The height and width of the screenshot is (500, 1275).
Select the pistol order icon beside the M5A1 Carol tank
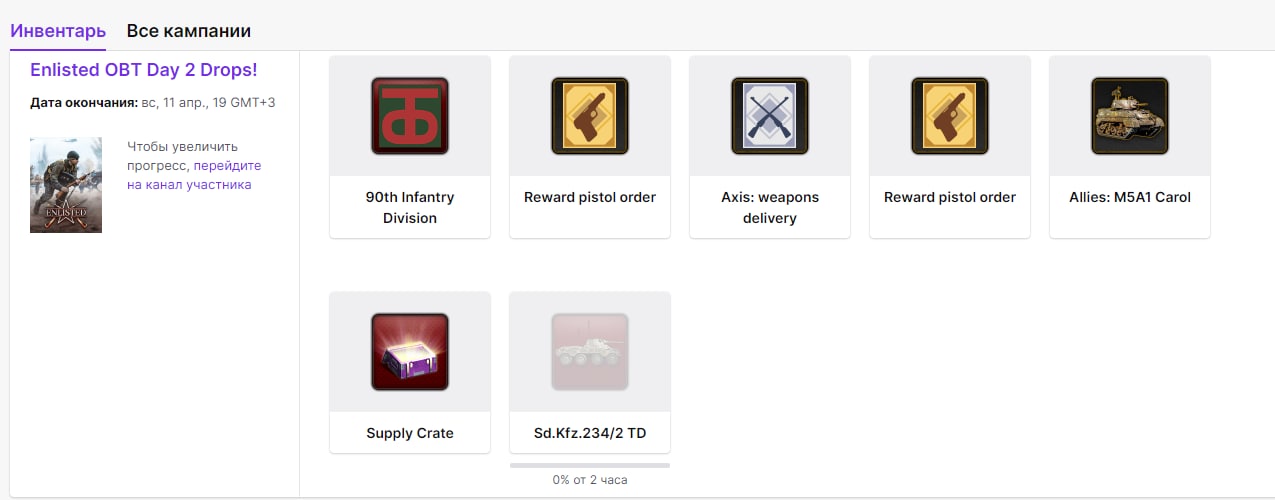coord(950,116)
